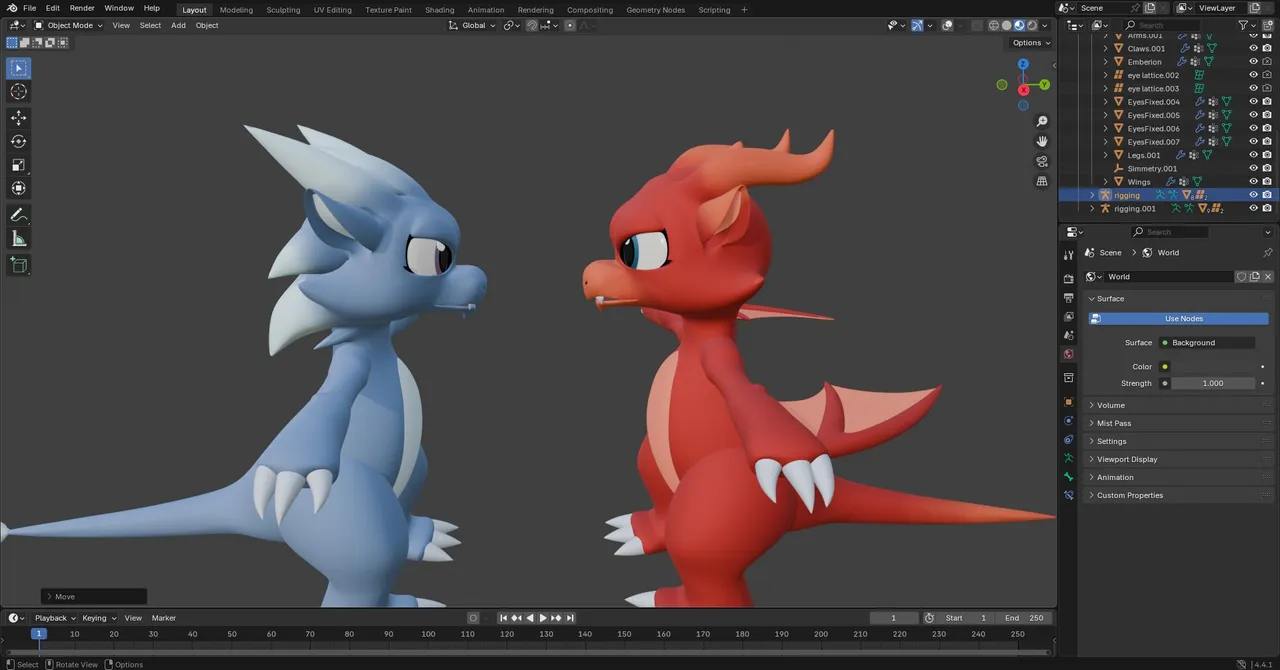Pick the Measure tool
Image resolution: width=1280 pixels, height=670 pixels.
(18, 238)
